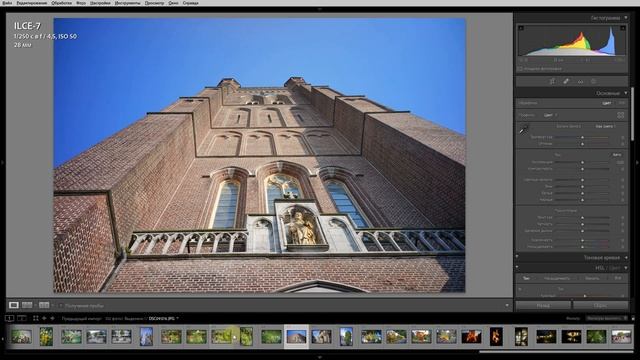Pick the White Balance eyedropper tool
Screen dimensions: 640x360
point(524,130)
